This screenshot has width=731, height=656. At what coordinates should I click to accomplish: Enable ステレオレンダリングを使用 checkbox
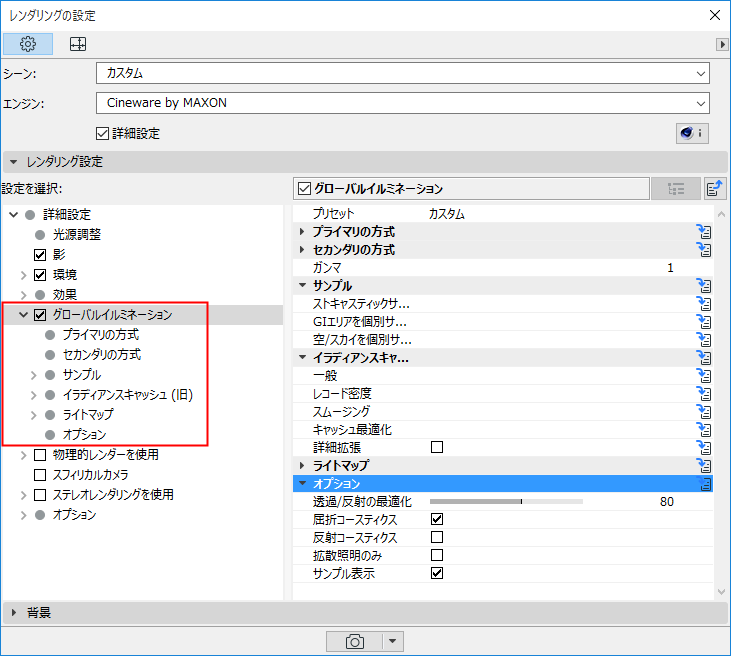click(x=40, y=495)
